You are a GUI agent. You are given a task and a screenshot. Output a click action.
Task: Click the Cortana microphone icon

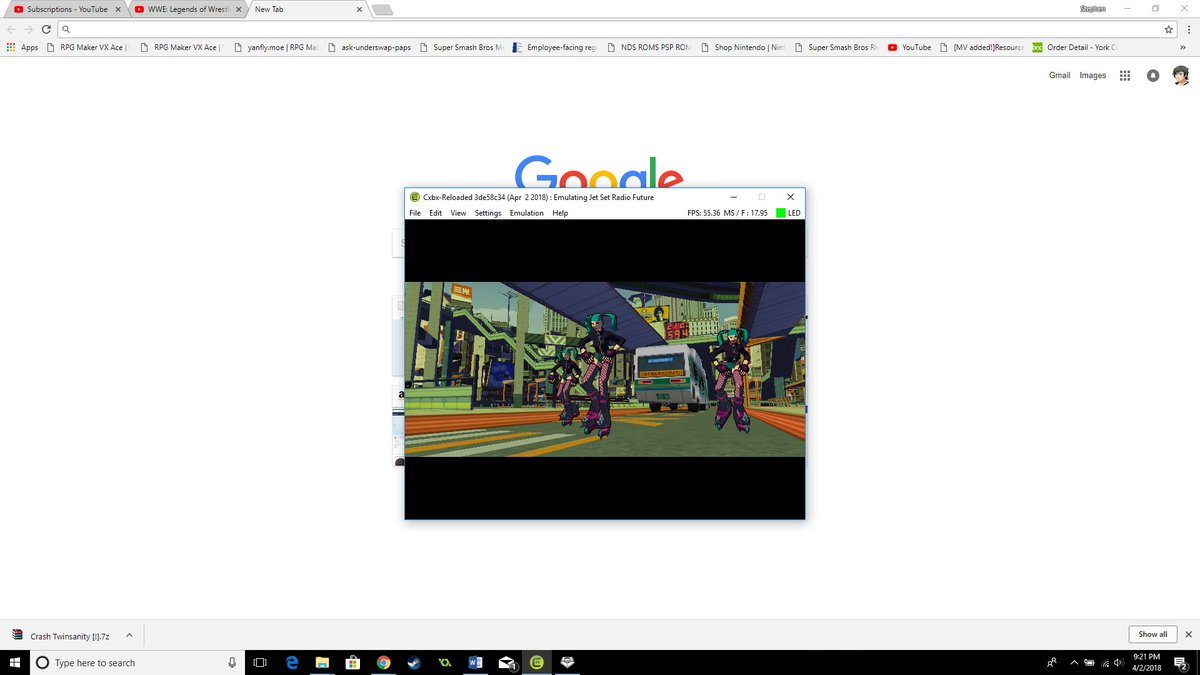coord(232,662)
